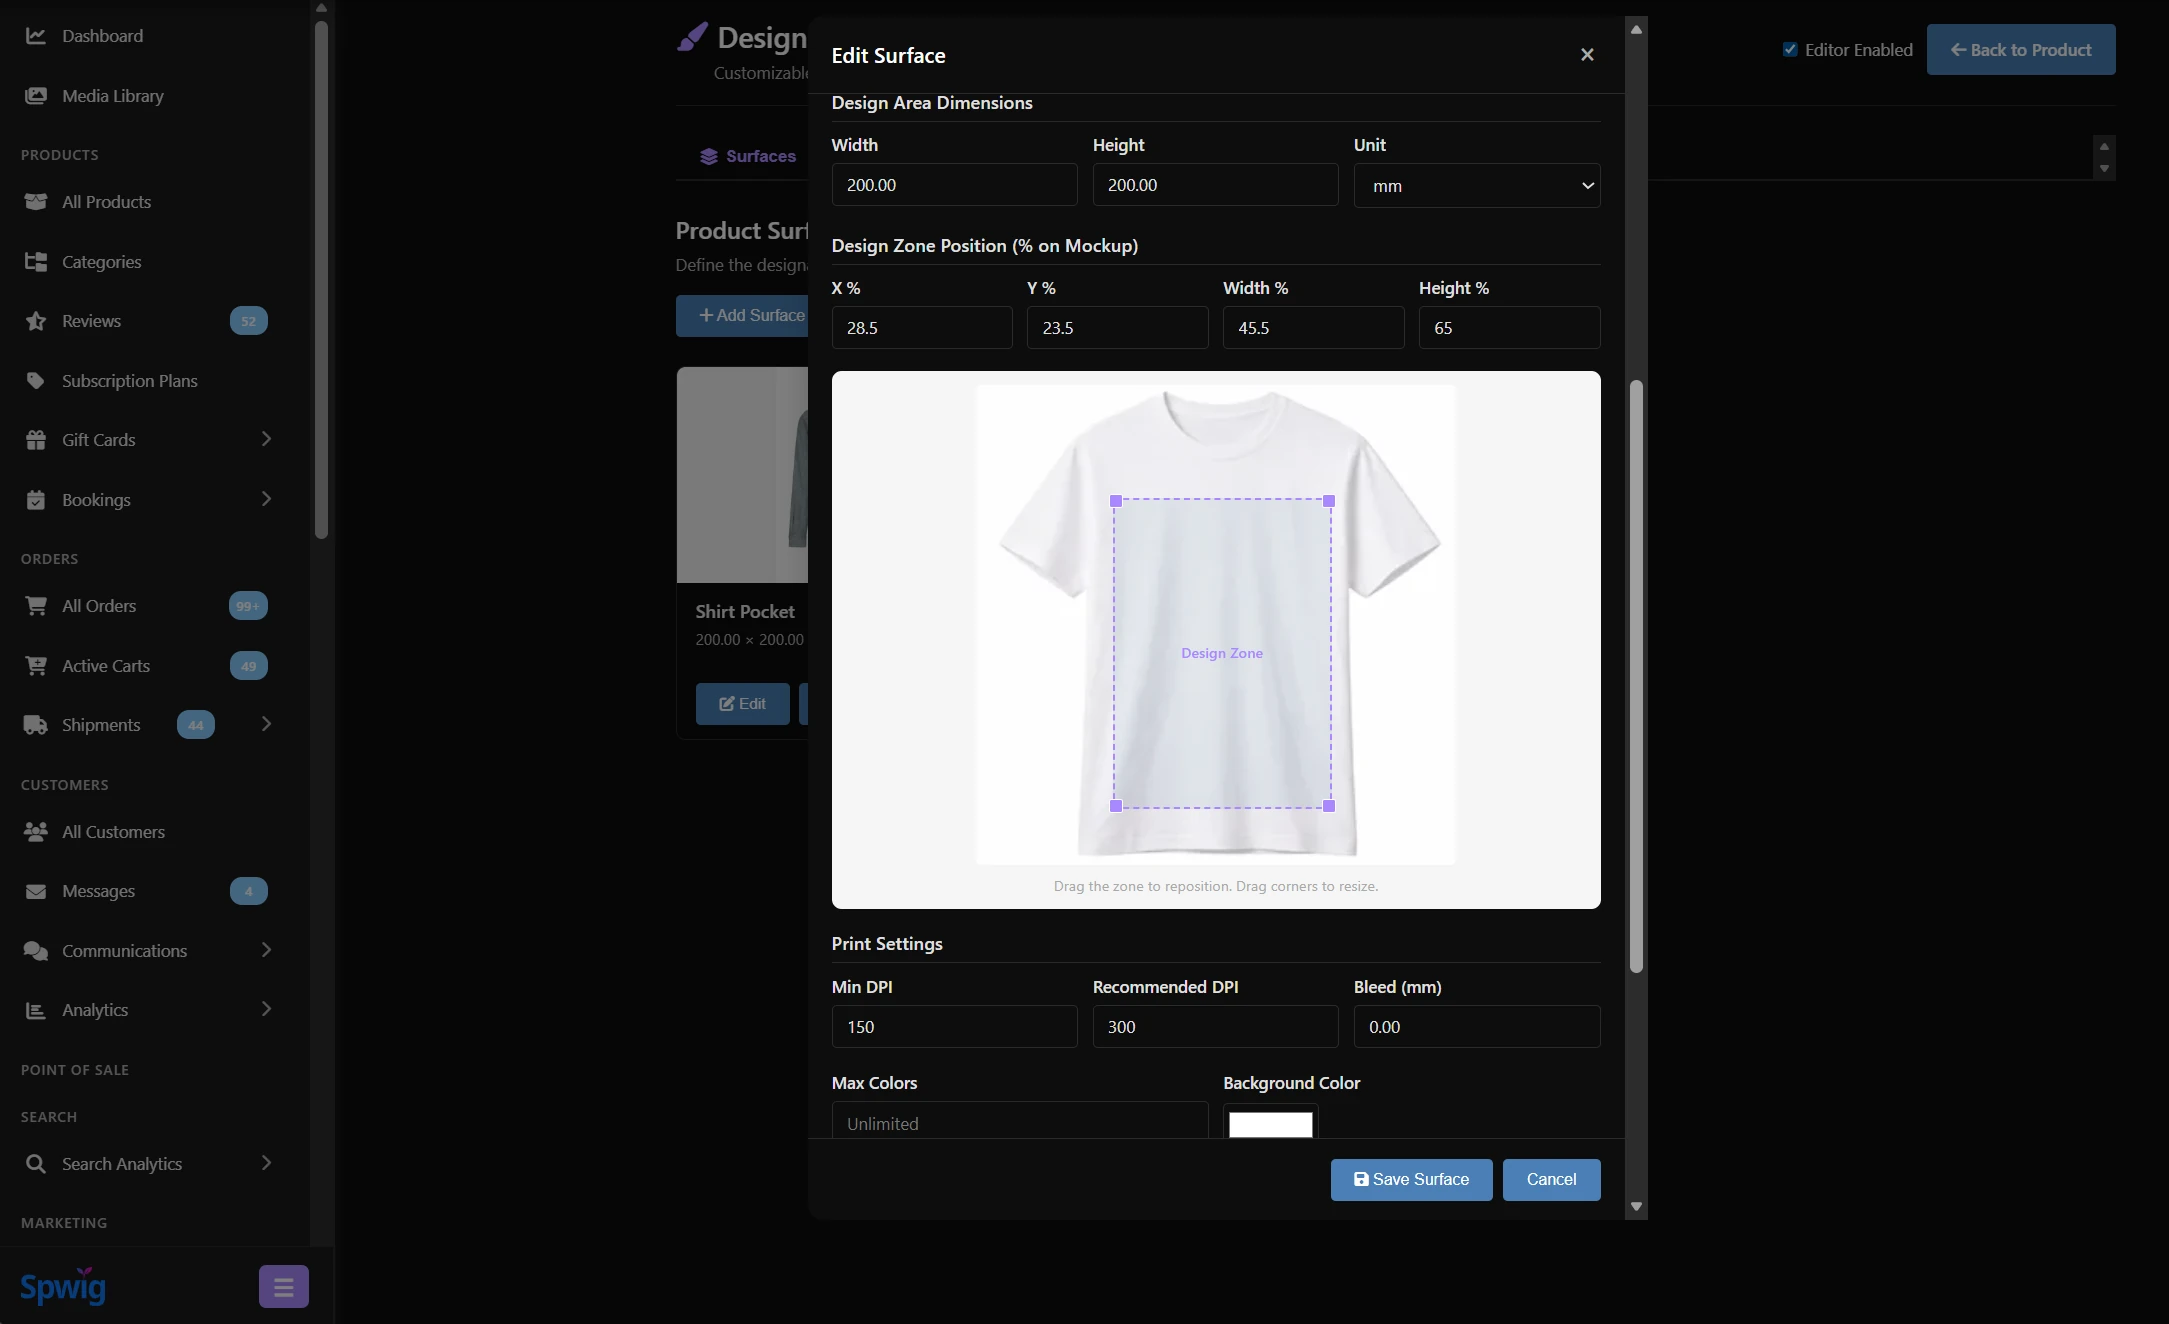
Task: Click the Shipments count badge 44
Action: [x=196, y=725]
